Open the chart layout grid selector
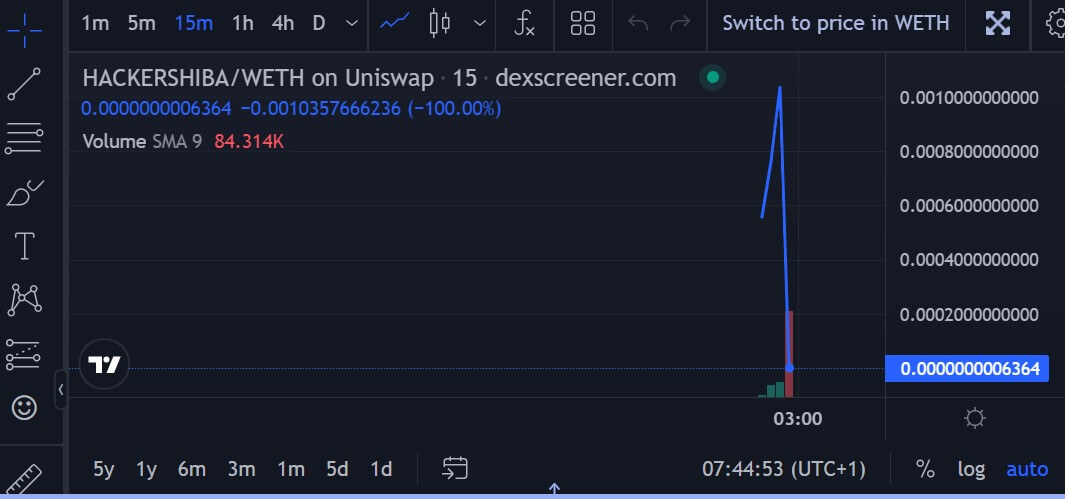 coord(583,23)
